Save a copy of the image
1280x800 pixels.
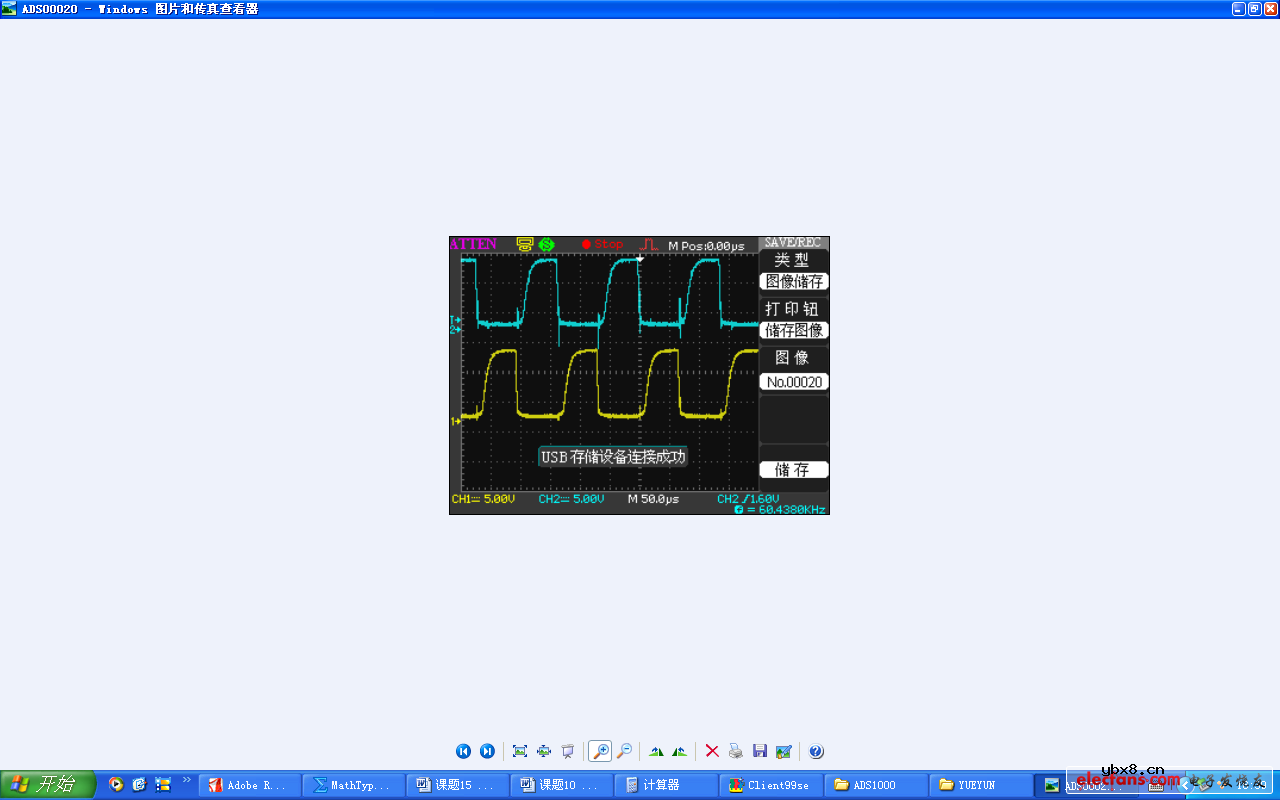tap(760, 751)
